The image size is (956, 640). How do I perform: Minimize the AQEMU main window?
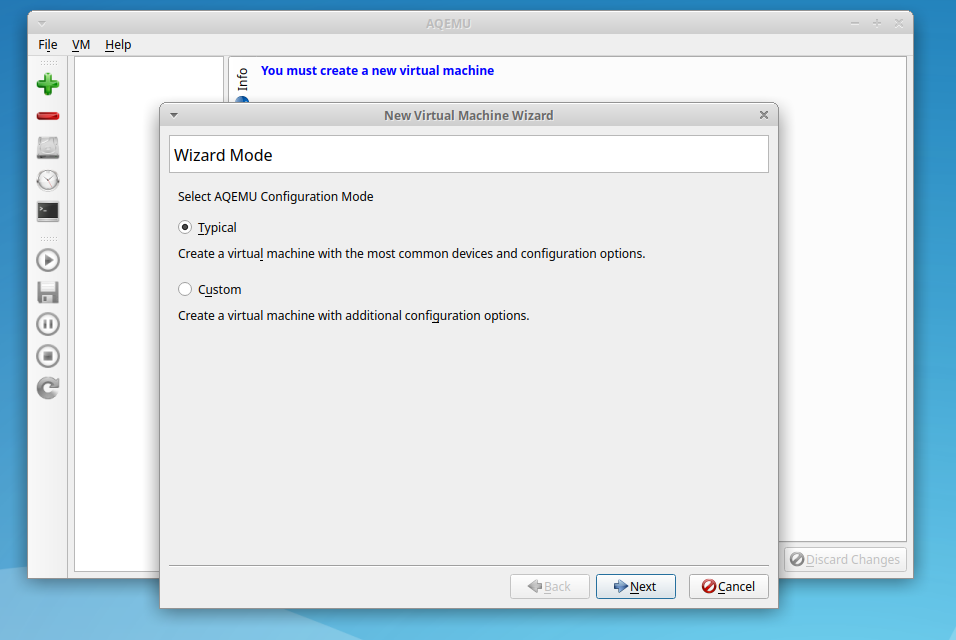(x=855, y=23)
